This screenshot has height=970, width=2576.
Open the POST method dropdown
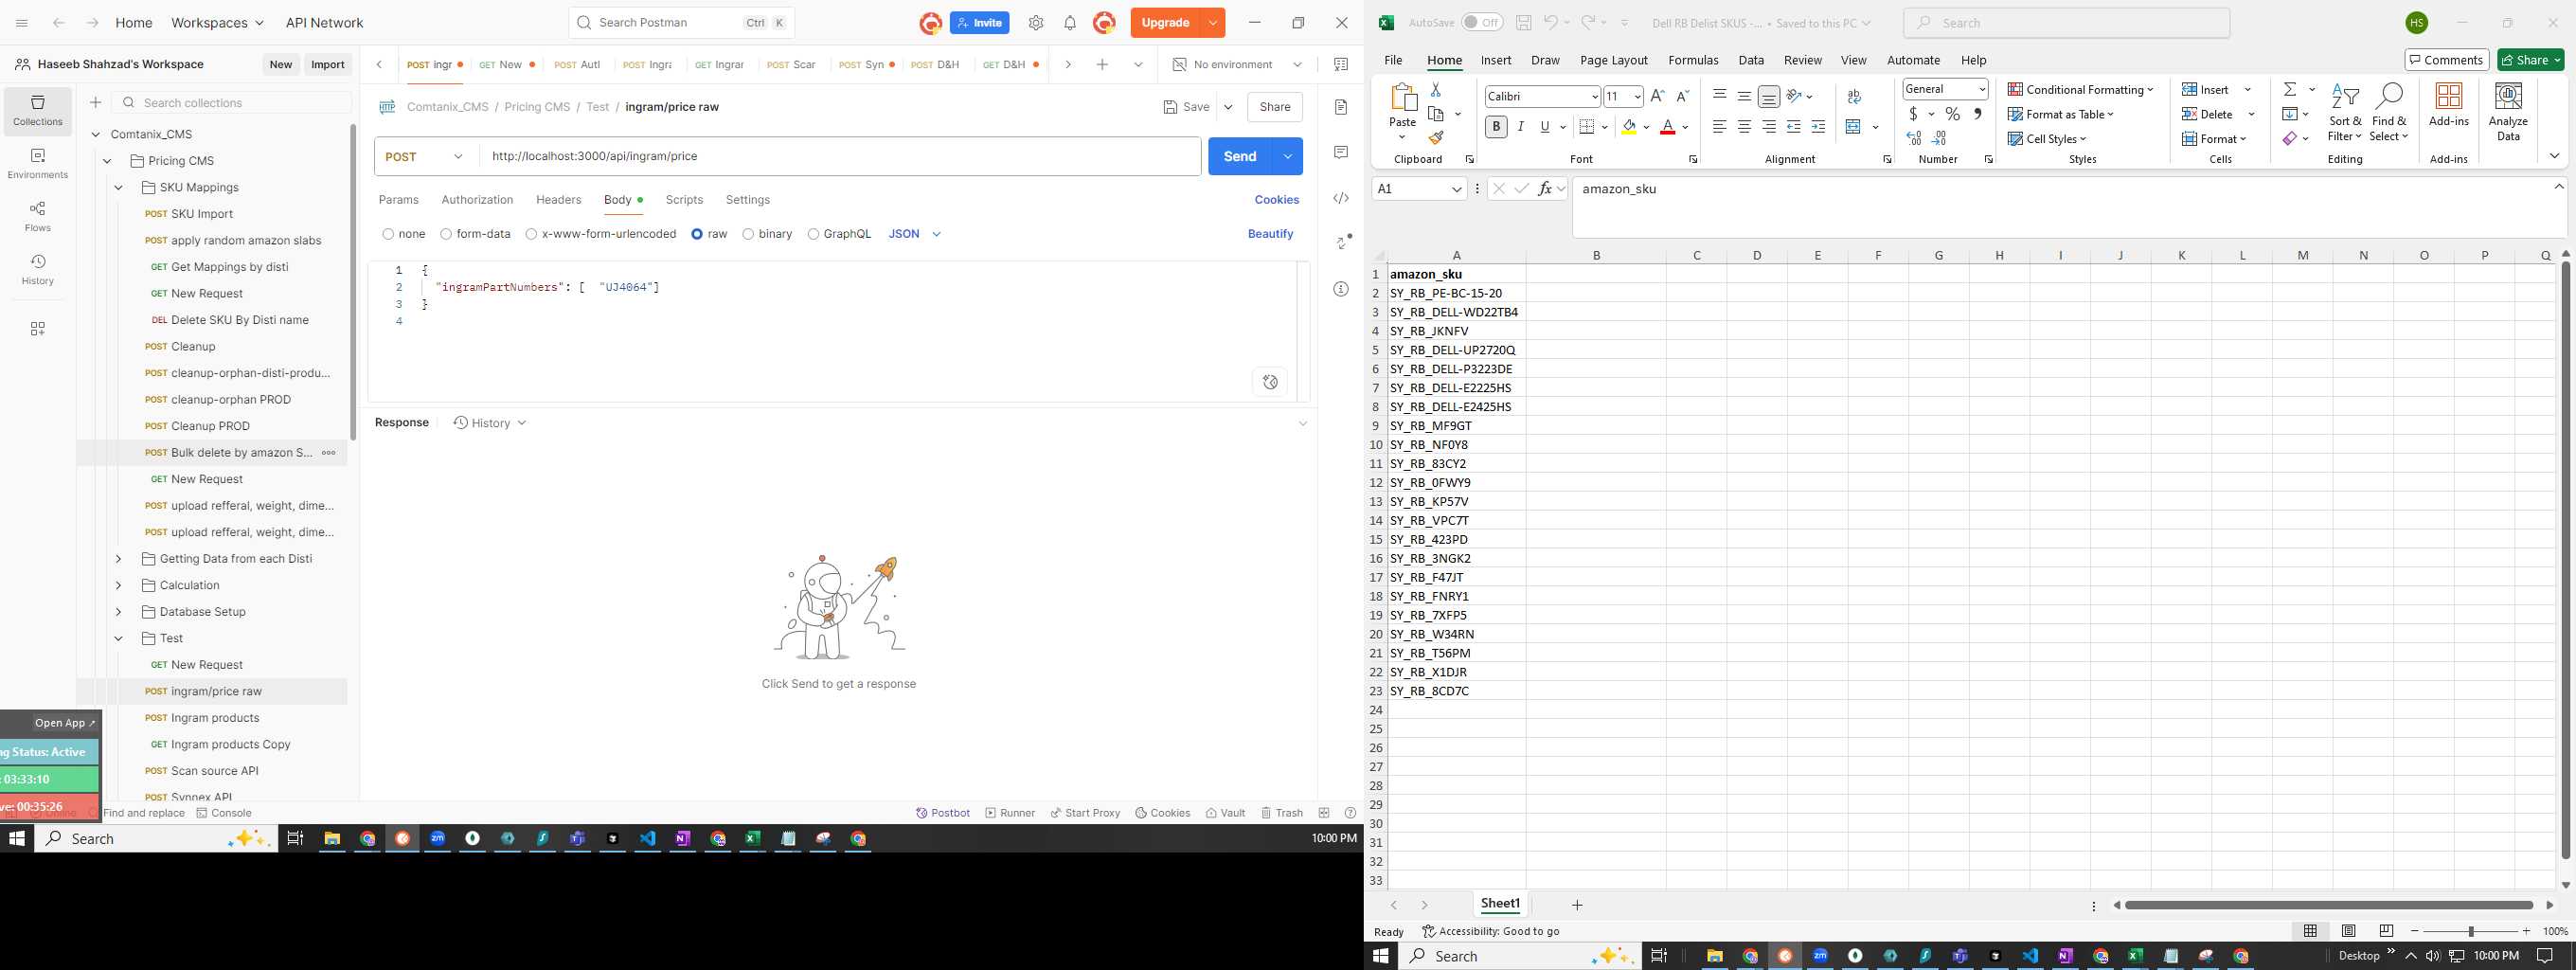coord(425,157)
